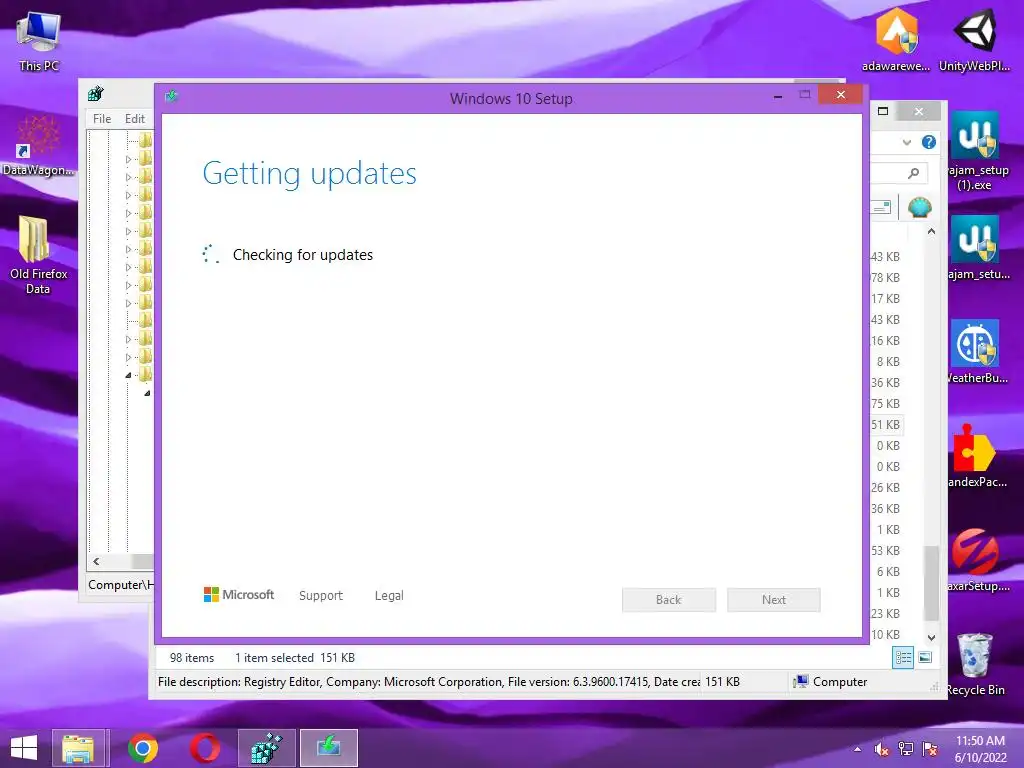This screenshot has height=768, width=1024.
Task: Click the Action Center flag icon
Action: (x=930, y=749)
